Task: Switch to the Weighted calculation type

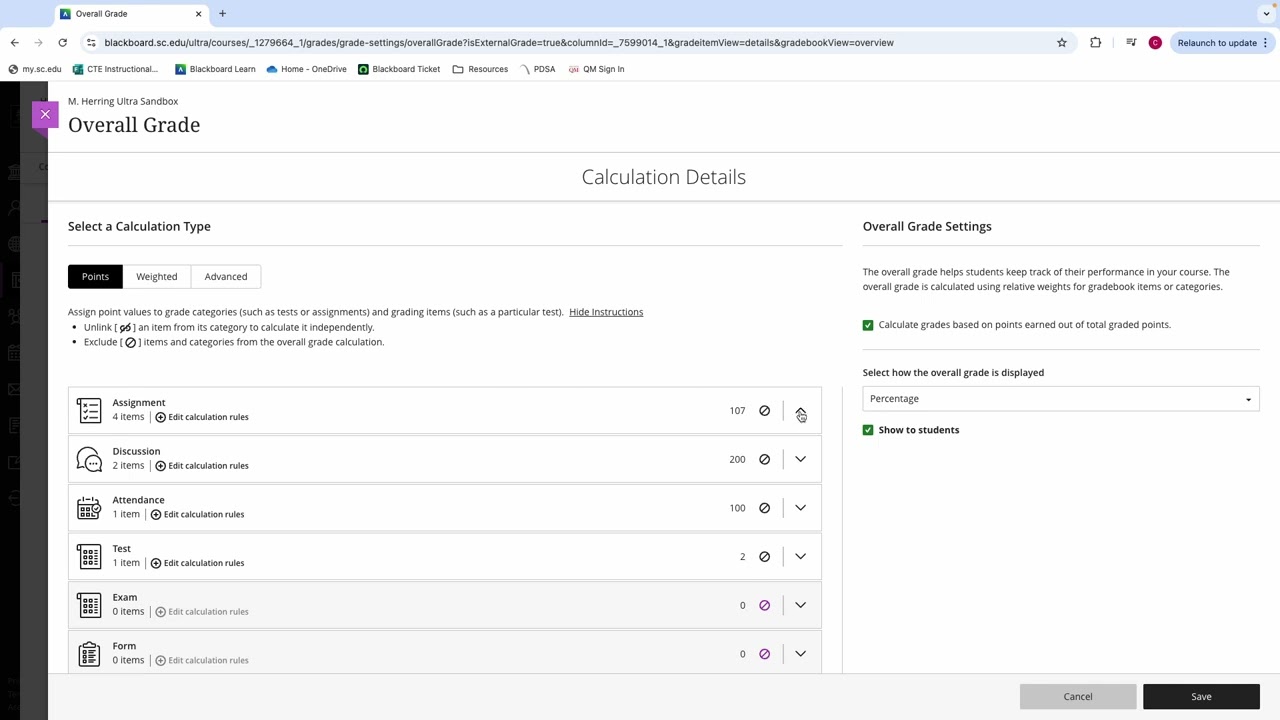Action: (157, 277)
